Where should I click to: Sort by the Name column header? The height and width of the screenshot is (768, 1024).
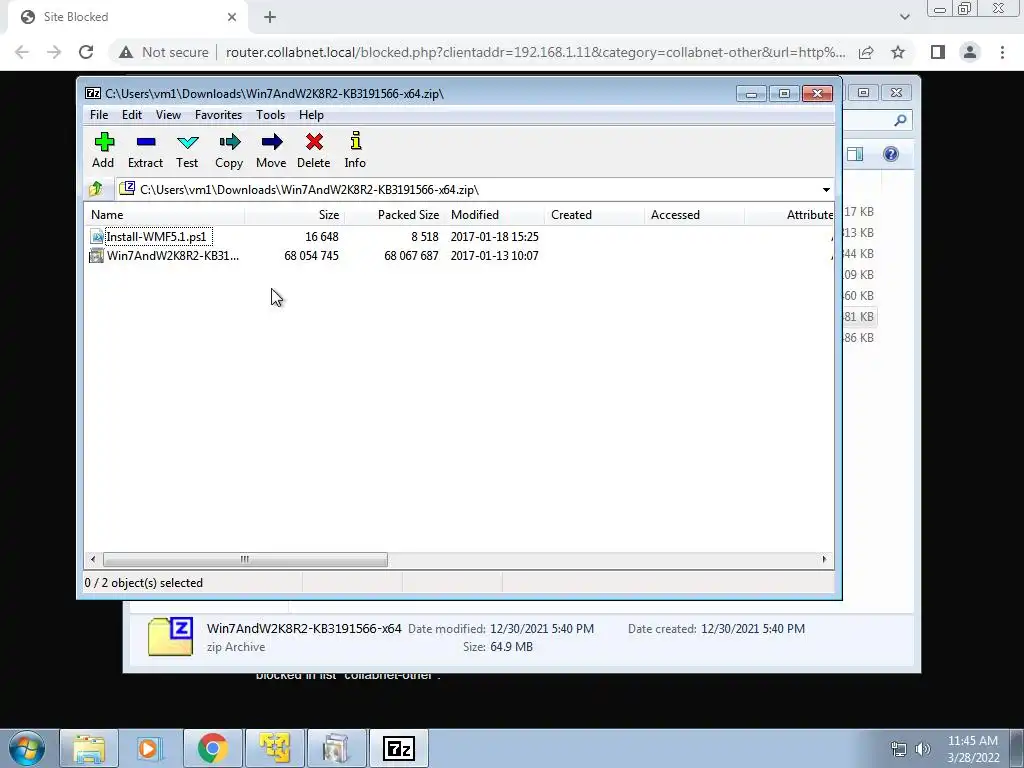click(x=165, y=215)
